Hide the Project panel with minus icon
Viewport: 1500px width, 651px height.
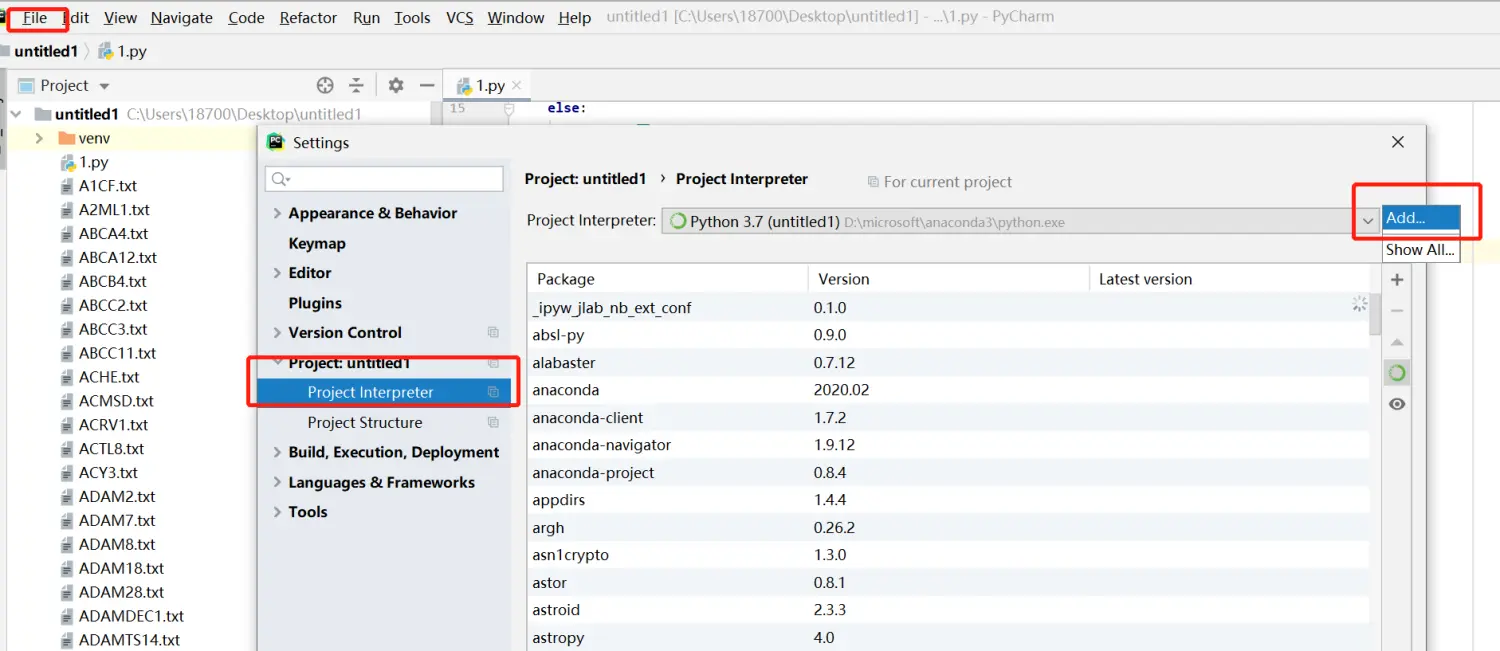tap(427, 85)
